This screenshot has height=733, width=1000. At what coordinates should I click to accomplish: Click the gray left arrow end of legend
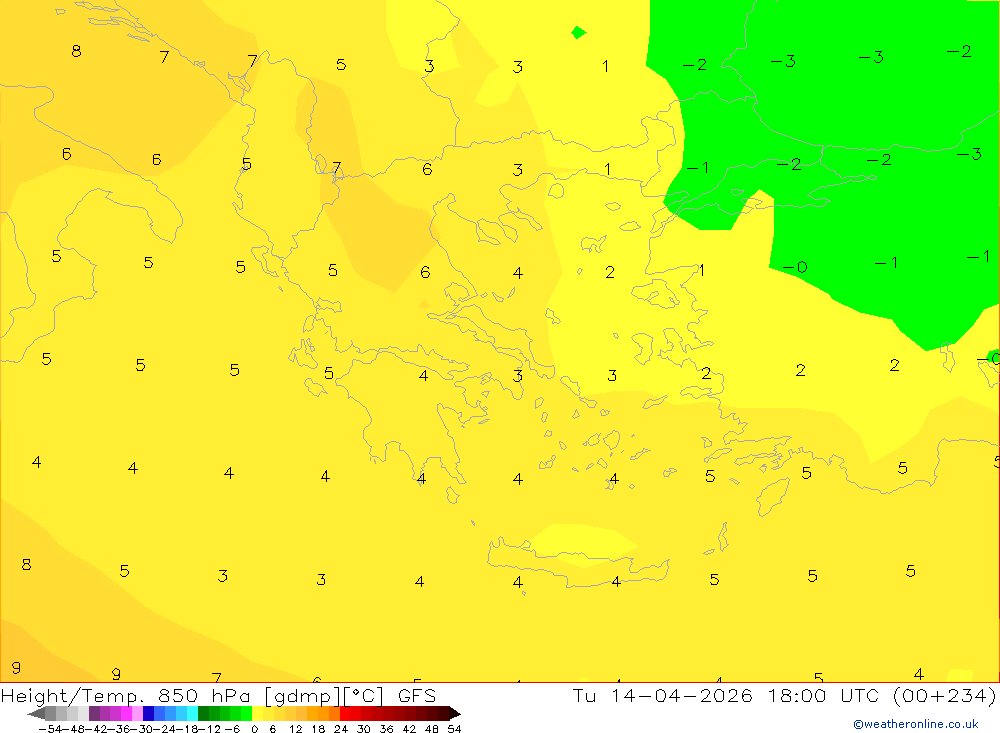pos(36,713)
